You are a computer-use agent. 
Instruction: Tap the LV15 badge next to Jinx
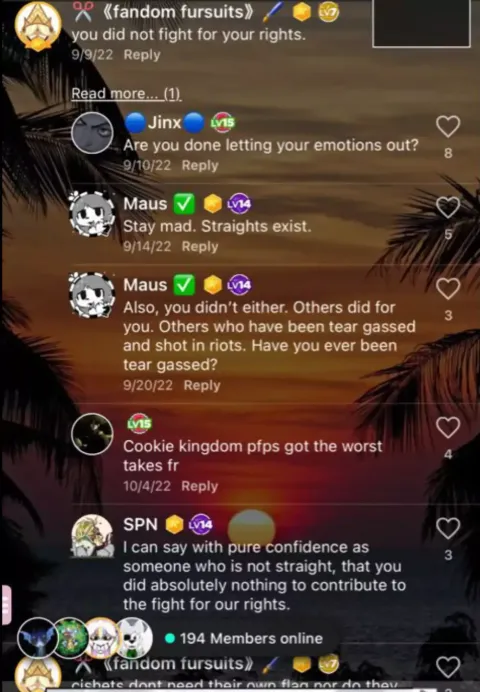coord(222,123)
